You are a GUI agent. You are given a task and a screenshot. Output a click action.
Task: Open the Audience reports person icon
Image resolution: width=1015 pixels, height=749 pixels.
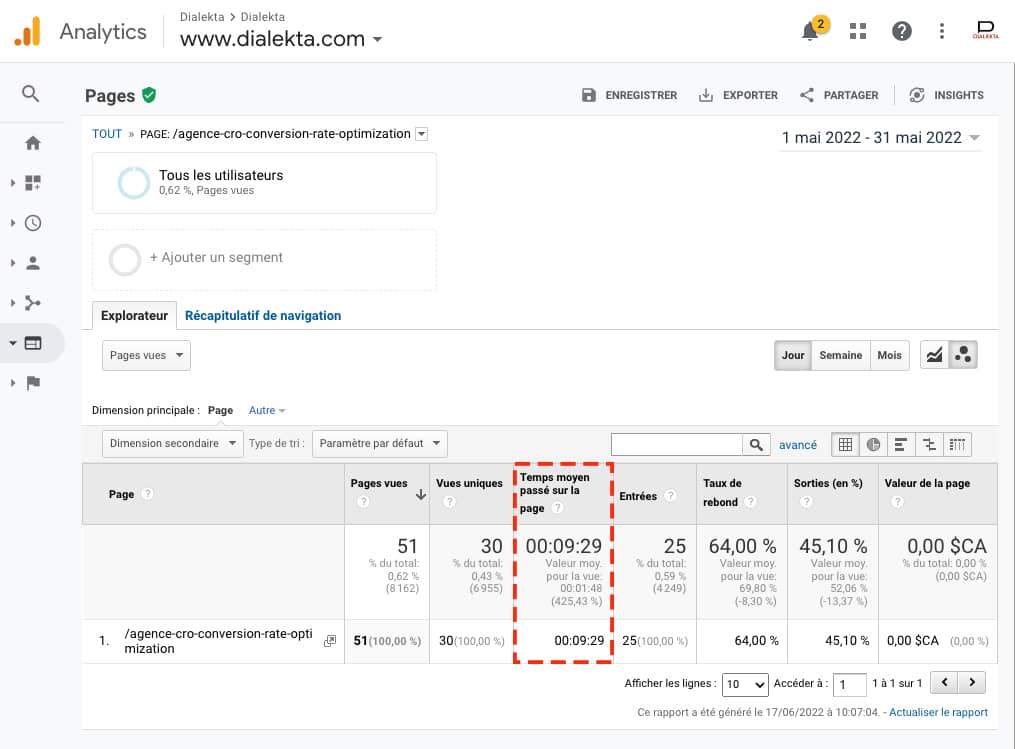click(x=31, y=262)
